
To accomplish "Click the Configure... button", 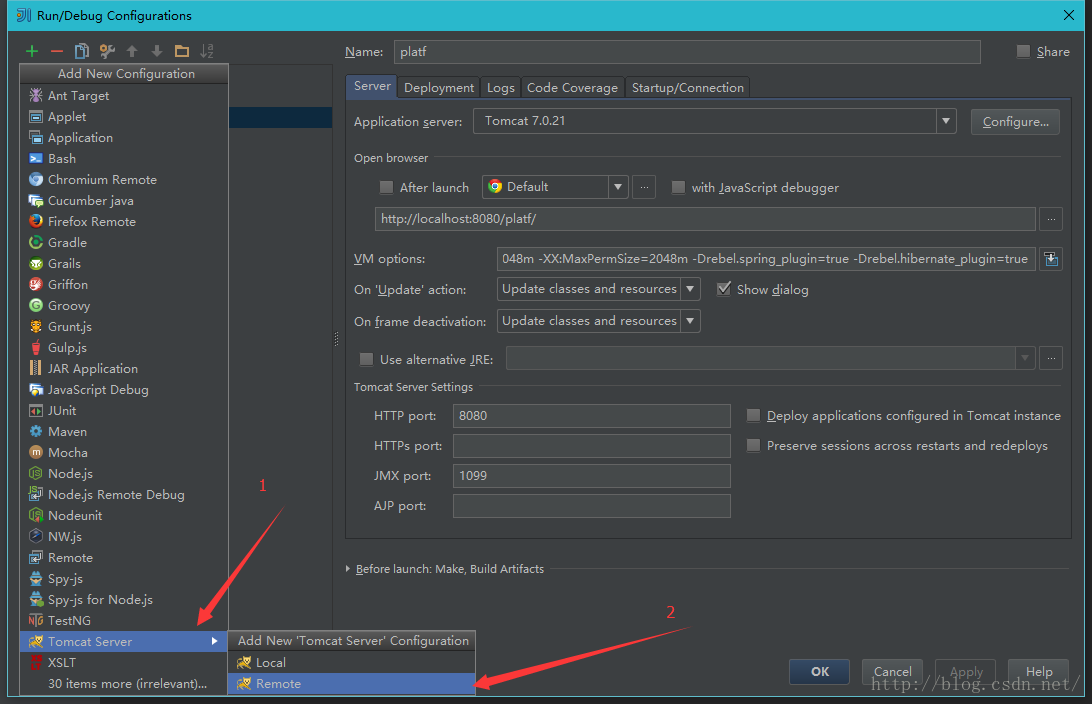I will pyautogui.click(x=1015, y=122).
